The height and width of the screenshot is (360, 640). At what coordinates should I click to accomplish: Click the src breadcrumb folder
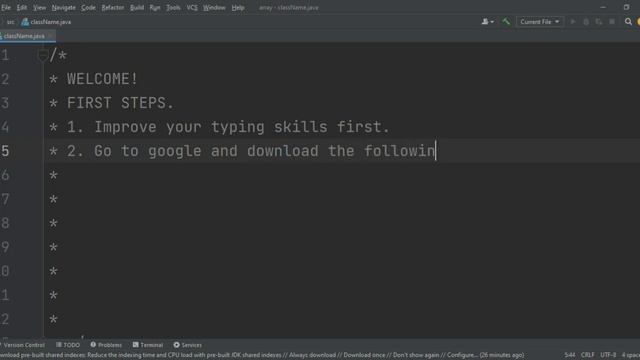coord(11,22)
